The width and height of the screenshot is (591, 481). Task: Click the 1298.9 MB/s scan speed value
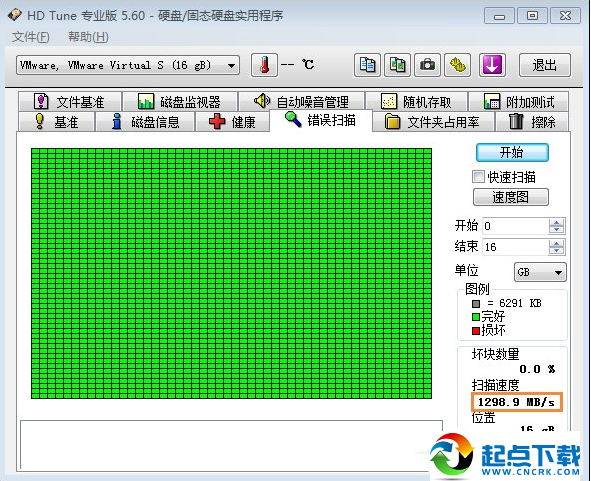pyautogui.click(x=516, y=402)
